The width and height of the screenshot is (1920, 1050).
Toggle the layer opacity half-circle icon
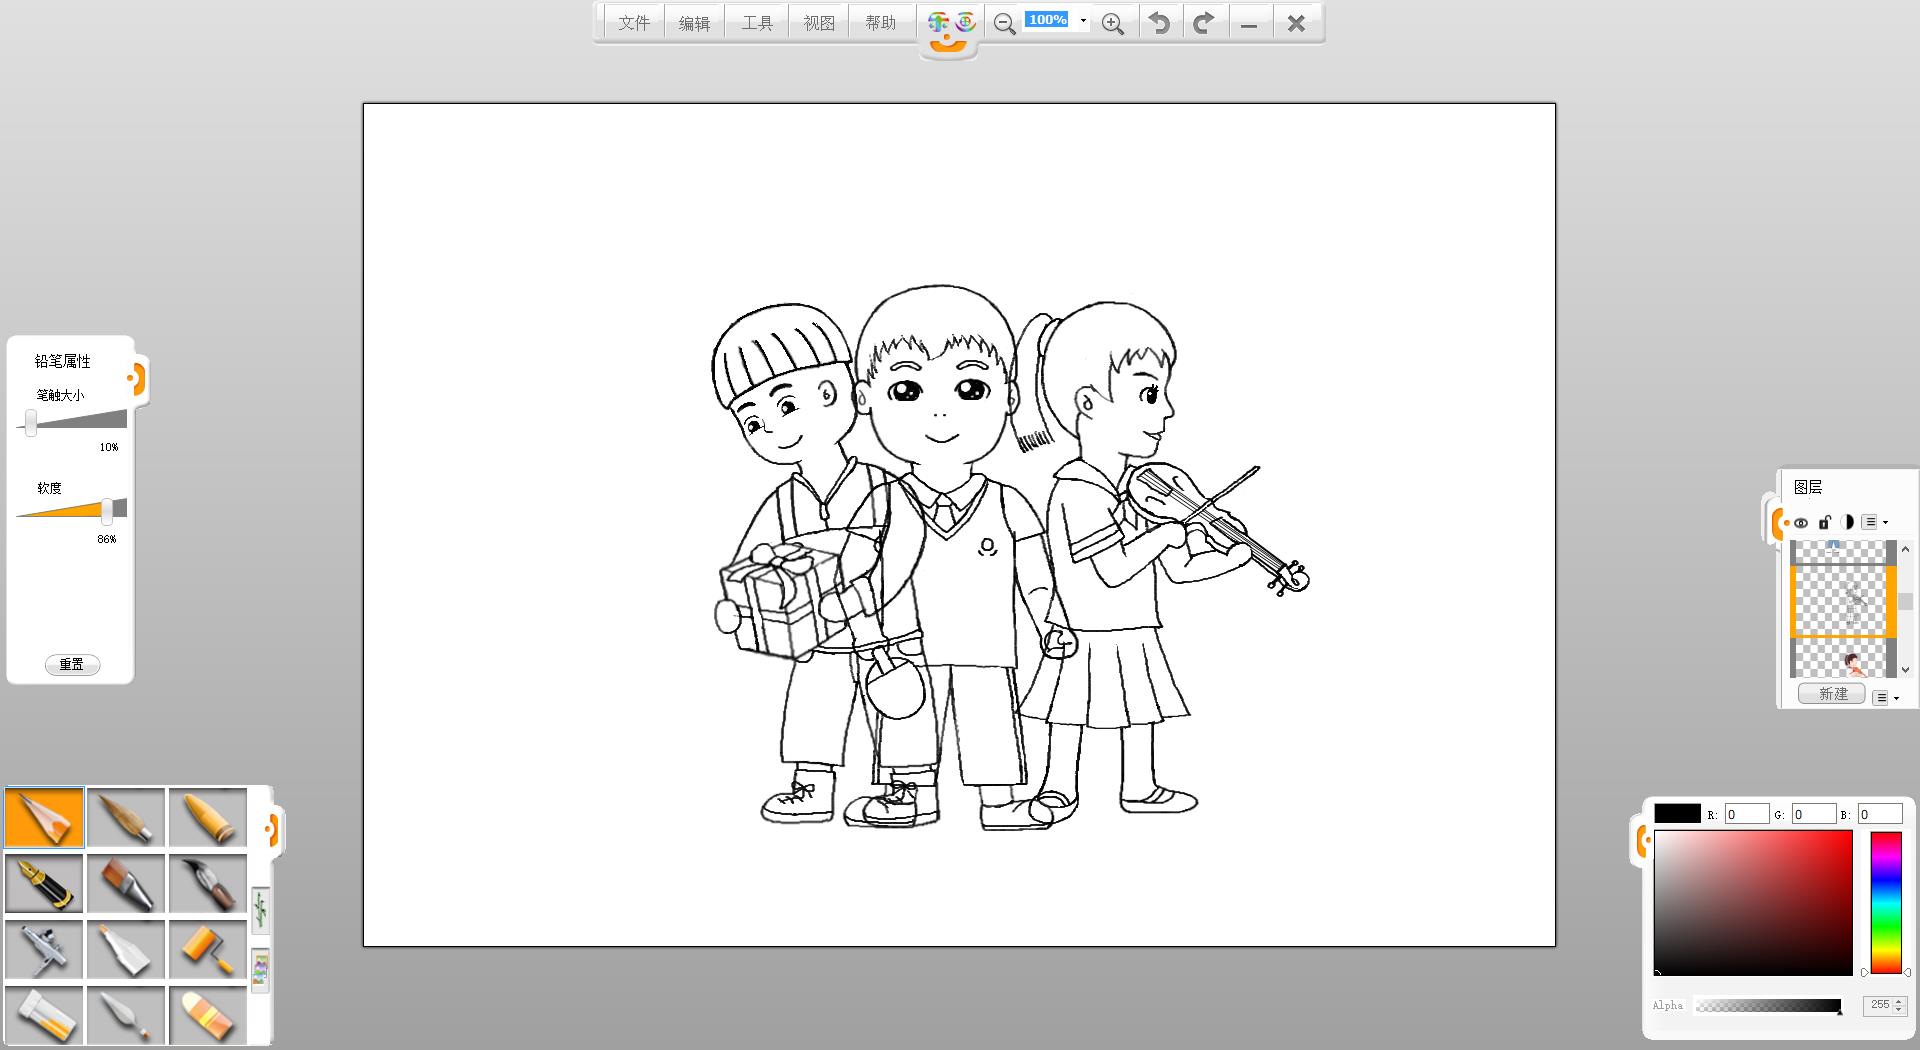pyautogui.click(x=1846, y=522)
